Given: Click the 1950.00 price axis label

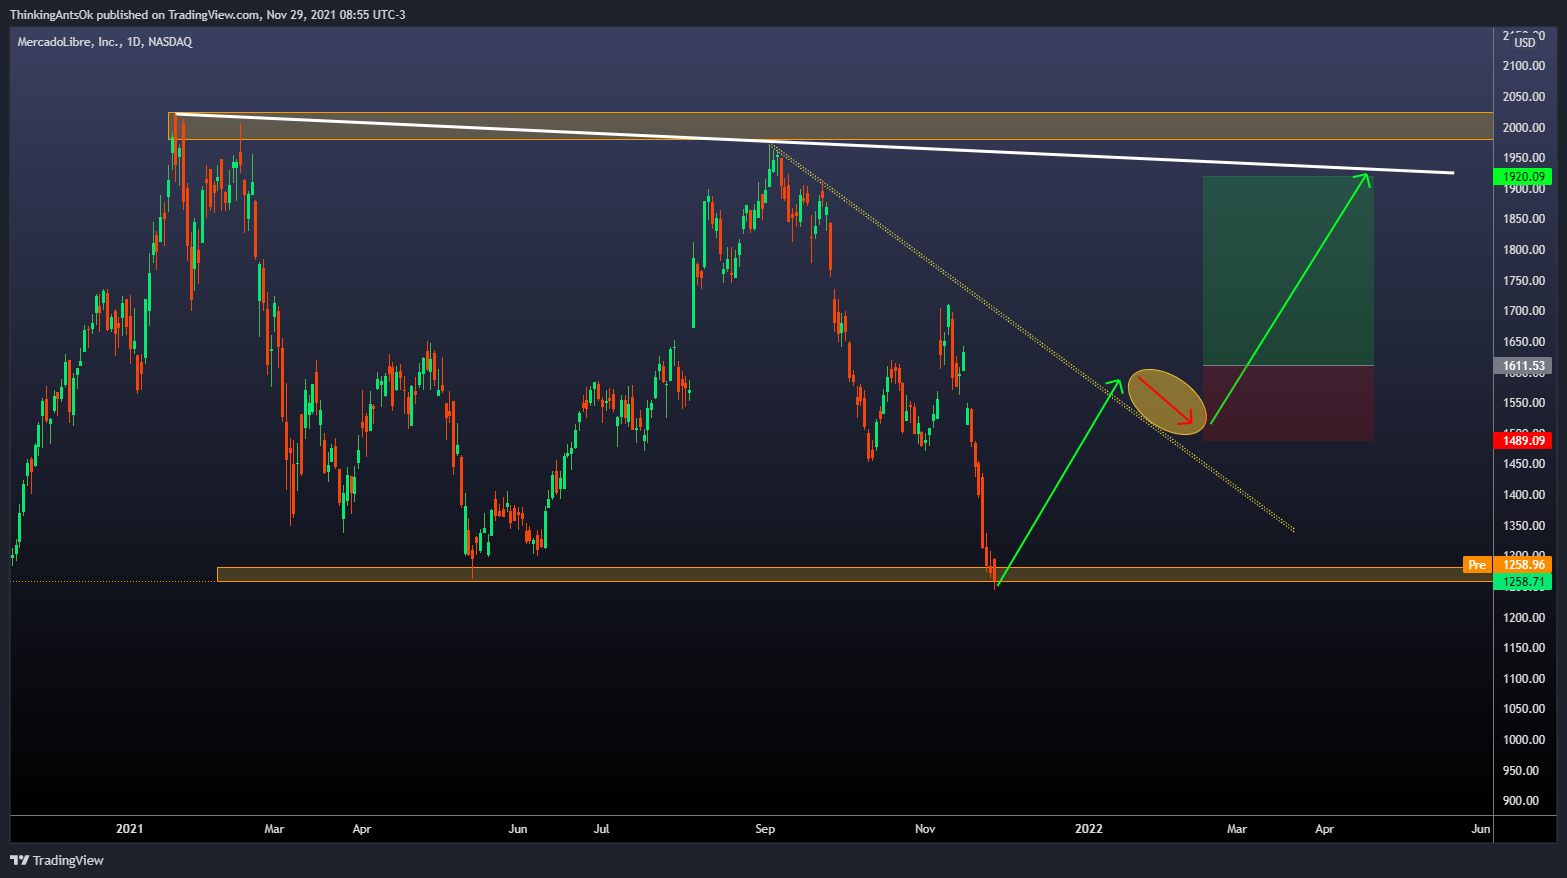Looking at the screenshot, I should (1524, 158).
